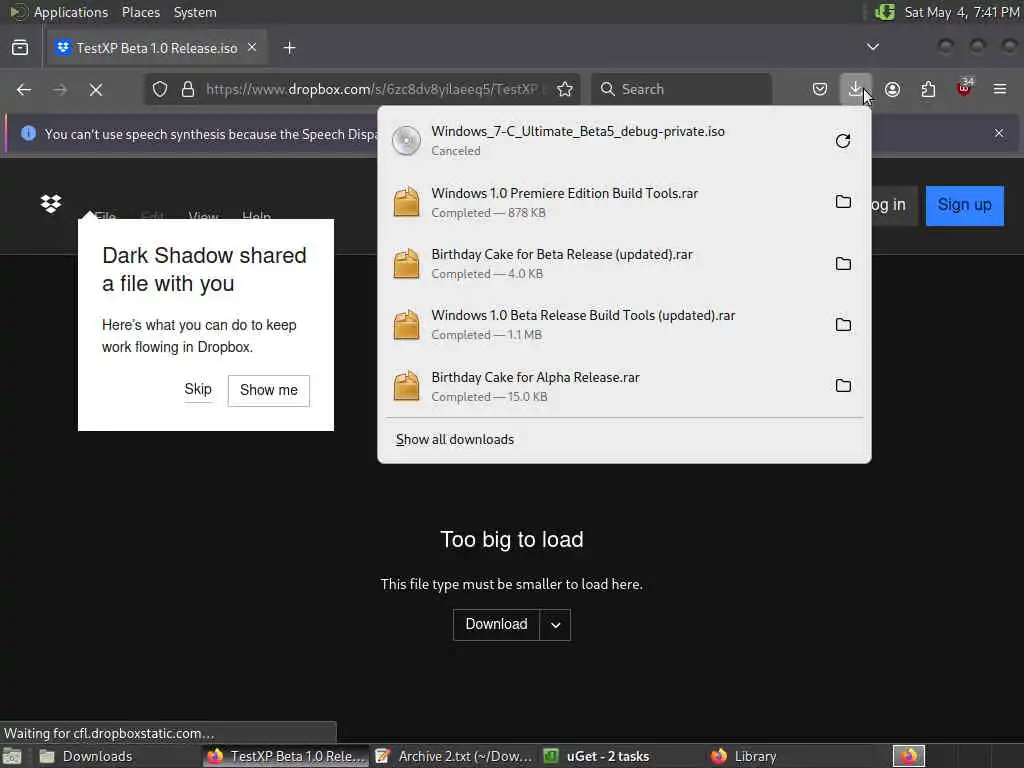1024x768 pixels.
Task: Click the Firefox workspace switcher thumbnail
Action: pyautogui.click(x=908, y=756)
